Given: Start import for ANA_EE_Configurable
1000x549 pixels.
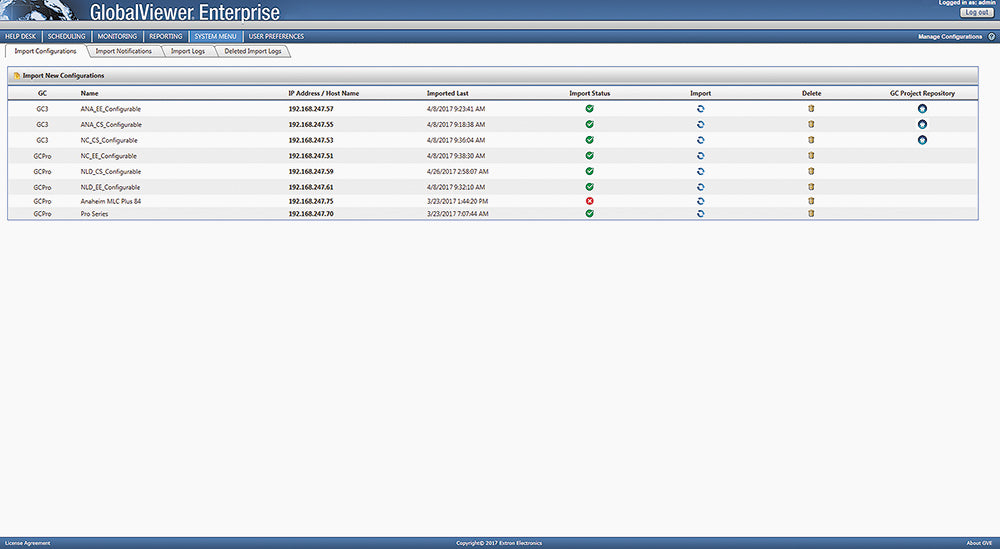Looking at the screenshot, I should coord(700,109).
